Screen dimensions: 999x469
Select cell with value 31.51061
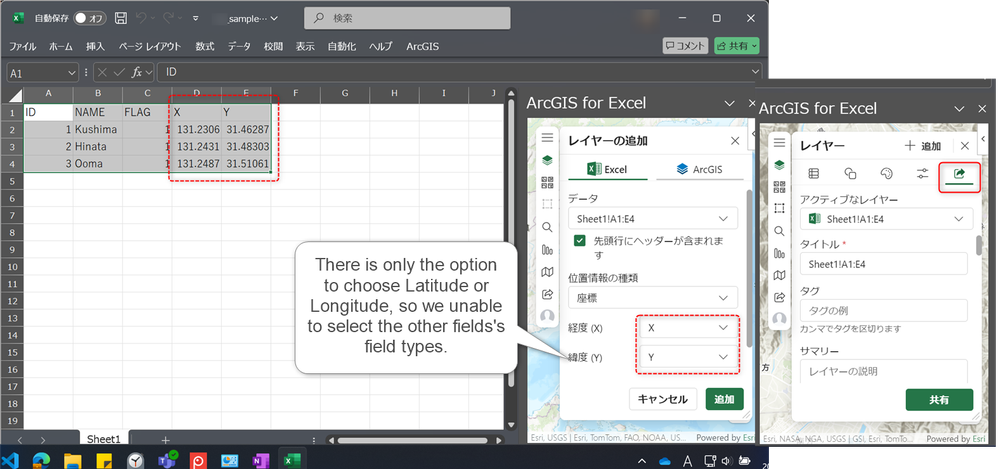[247, 164]
